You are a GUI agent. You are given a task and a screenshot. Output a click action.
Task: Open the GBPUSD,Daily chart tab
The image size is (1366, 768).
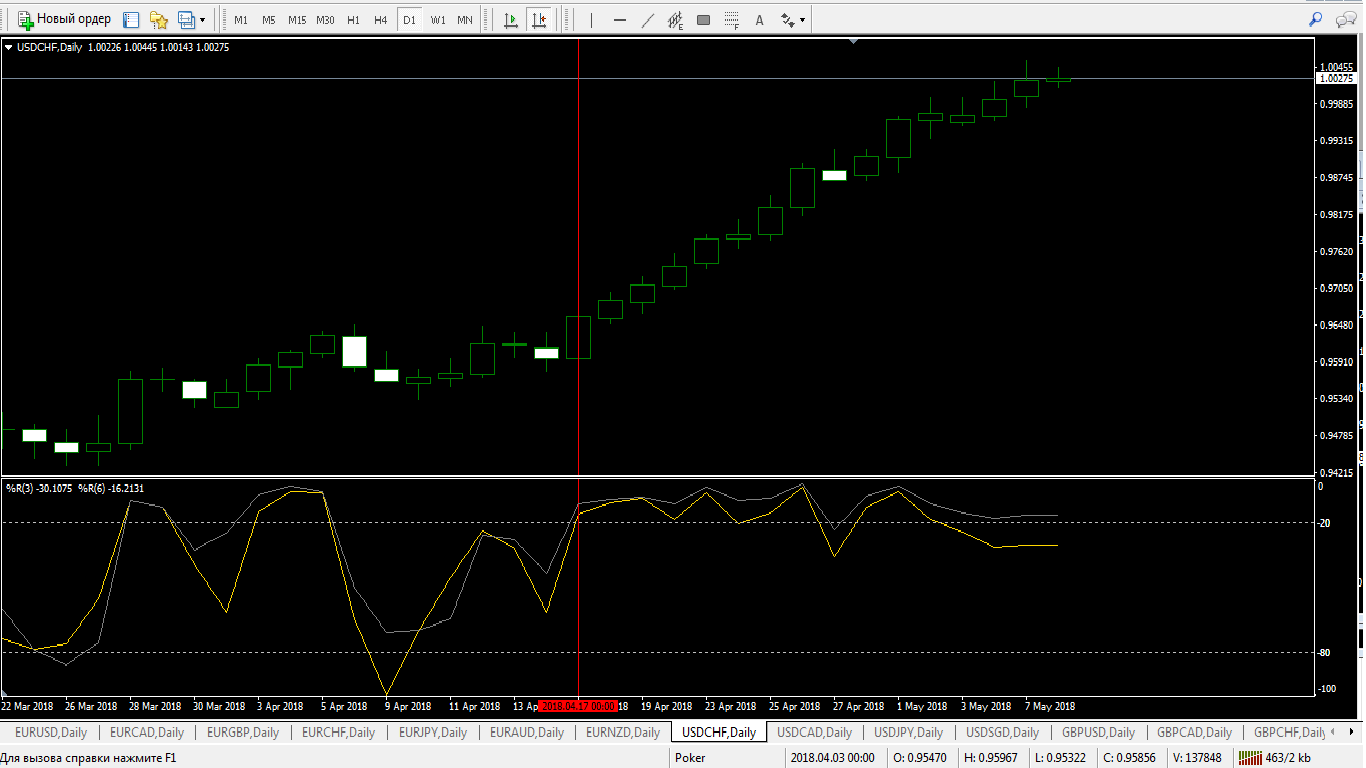[x=1098, y=732]
